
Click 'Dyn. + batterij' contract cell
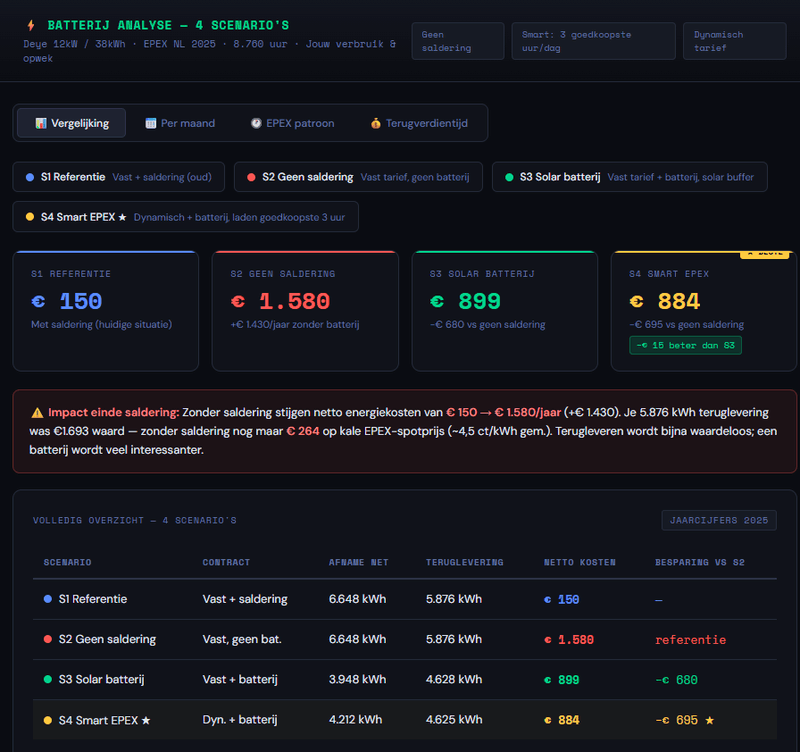tap(240, 720)
